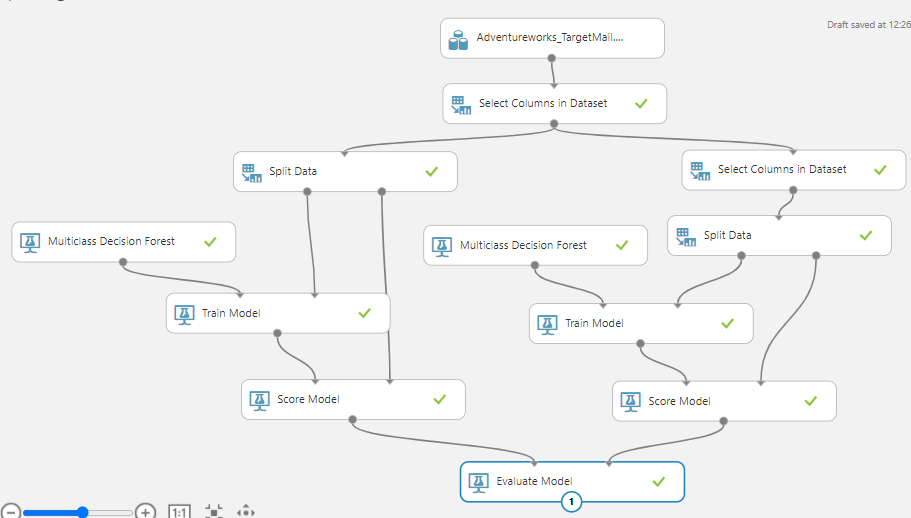
Task: Activate the pan mode arrows icon
Action: (246, 512)
